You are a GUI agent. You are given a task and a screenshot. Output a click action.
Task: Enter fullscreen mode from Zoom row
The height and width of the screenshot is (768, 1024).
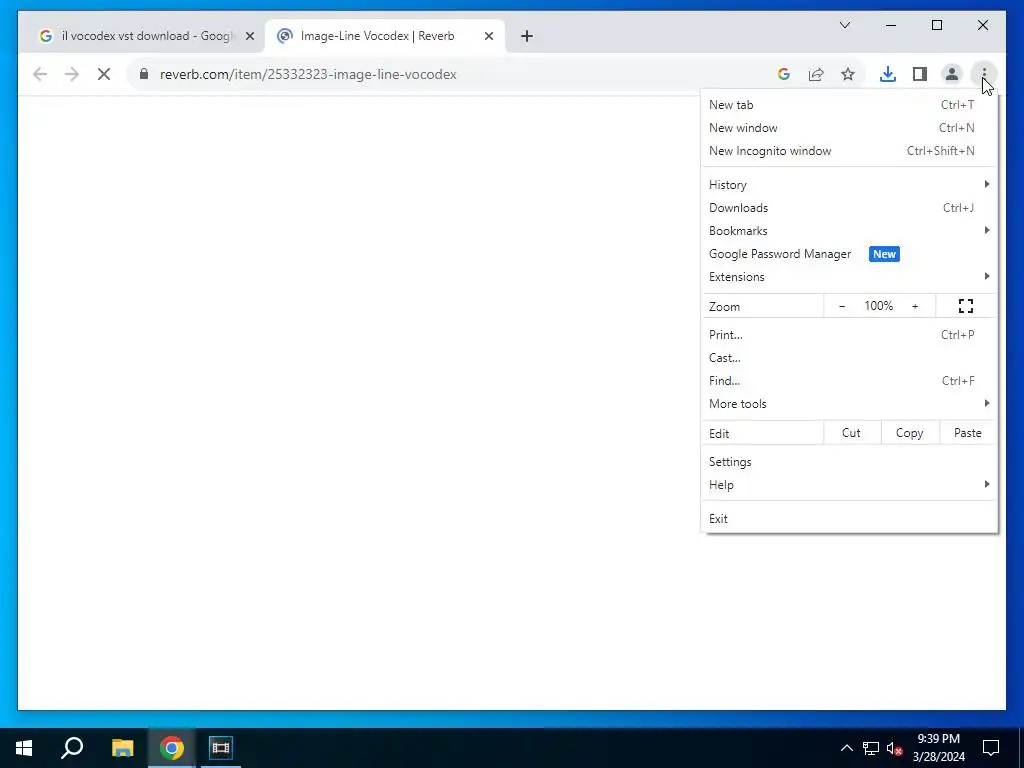(x=966, y=306)
